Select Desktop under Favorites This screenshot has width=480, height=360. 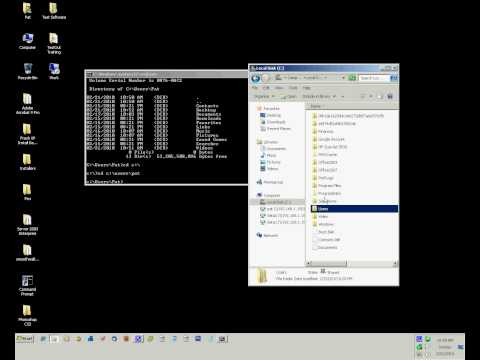270,115
